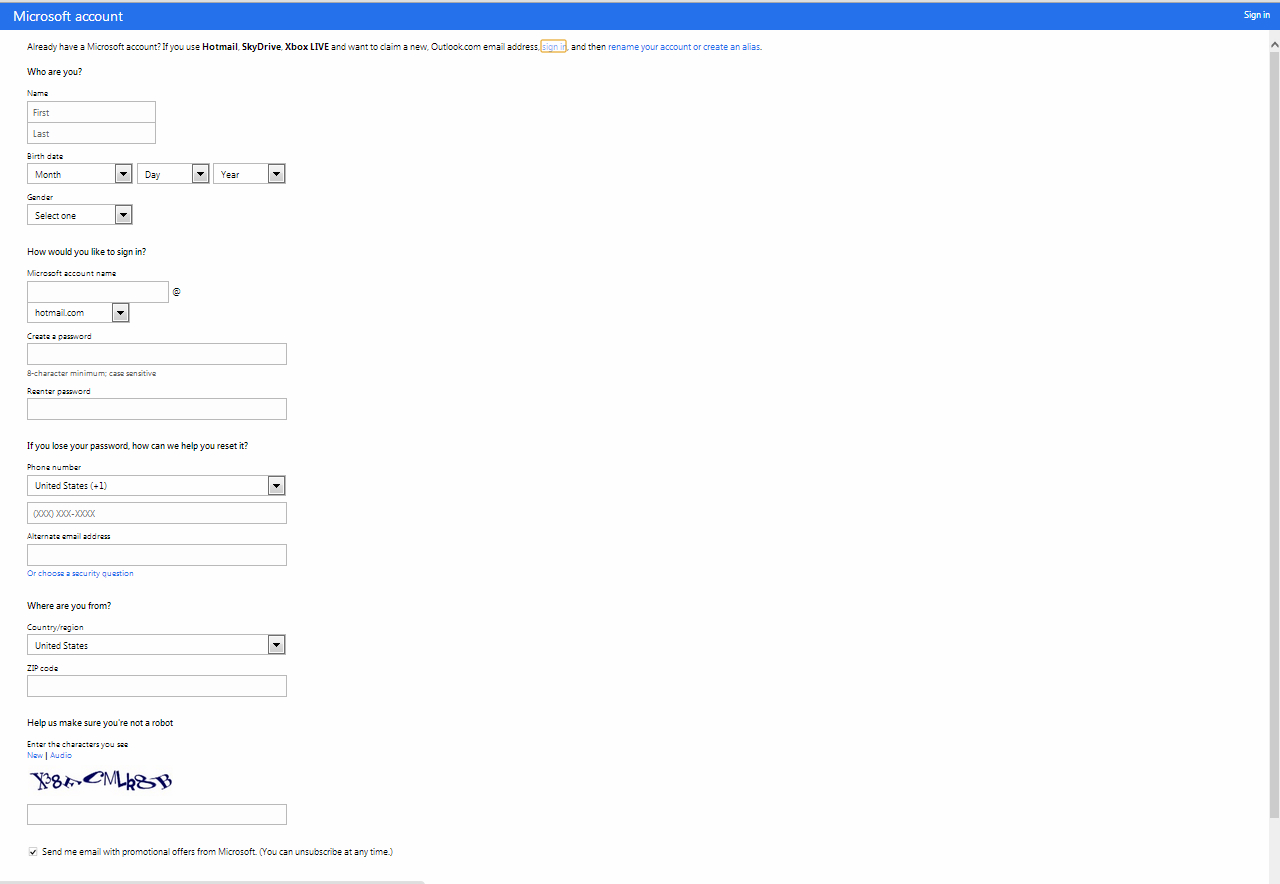The height and width of the screenshot is (884, 1280).
Task: Click the captcha characters image
Action: (x=100, y=780)
